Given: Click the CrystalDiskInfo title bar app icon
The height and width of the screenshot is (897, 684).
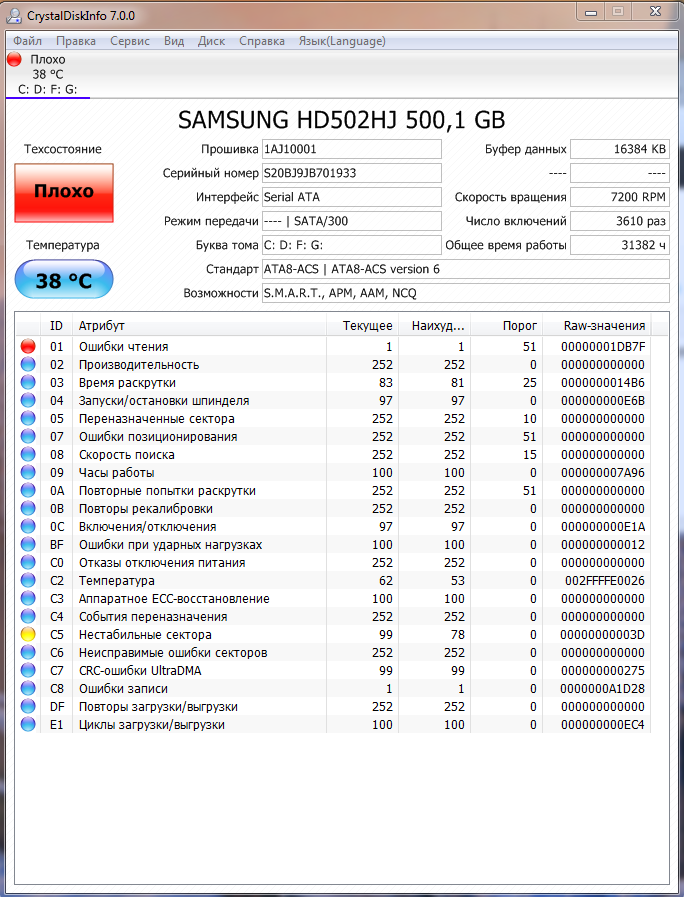Looking at the screenshot, I should pos(14,15).
